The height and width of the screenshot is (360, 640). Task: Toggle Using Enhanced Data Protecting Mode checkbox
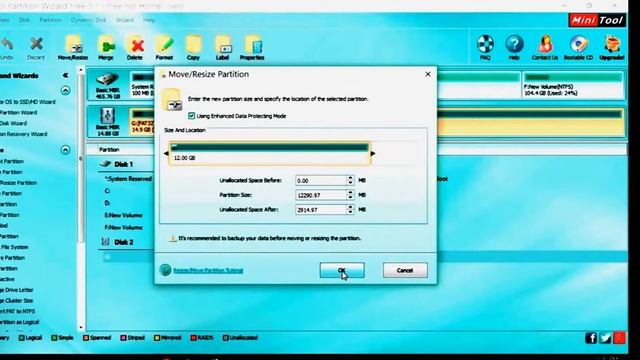tap(191, 116)
